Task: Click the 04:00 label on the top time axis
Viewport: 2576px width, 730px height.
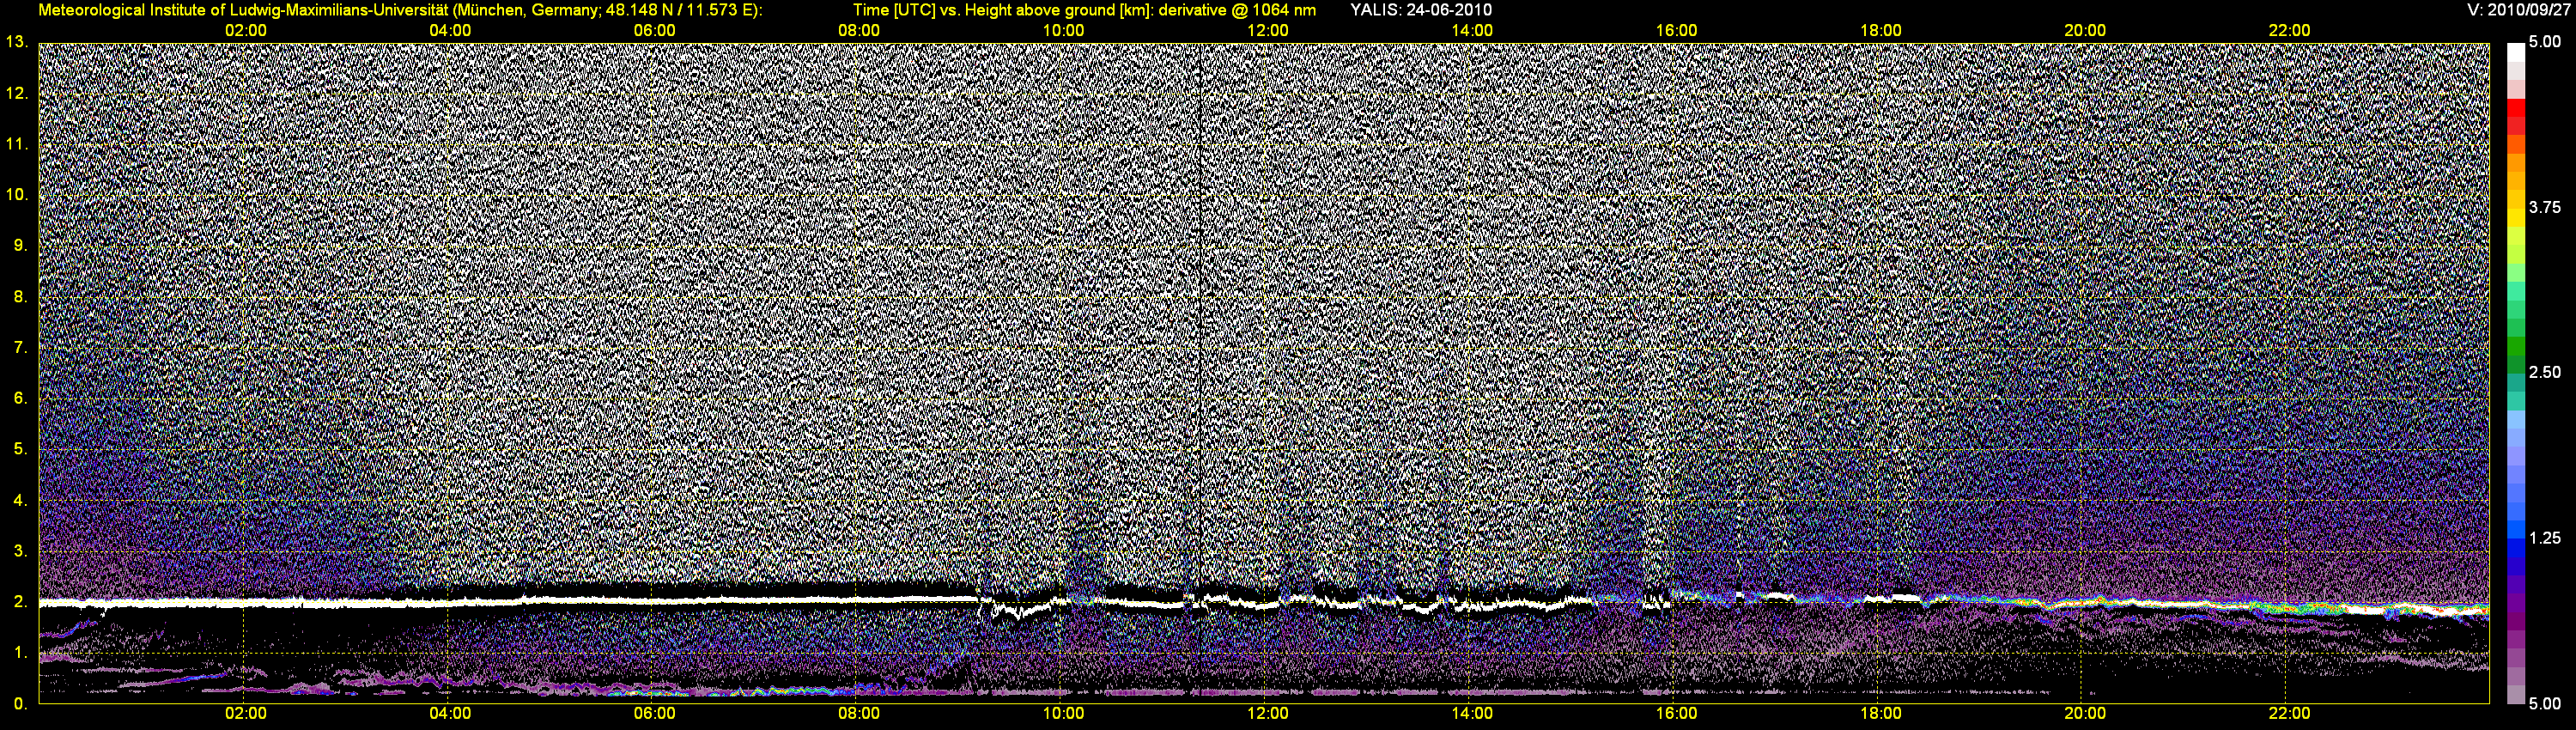Action: (x=450, y=31)
